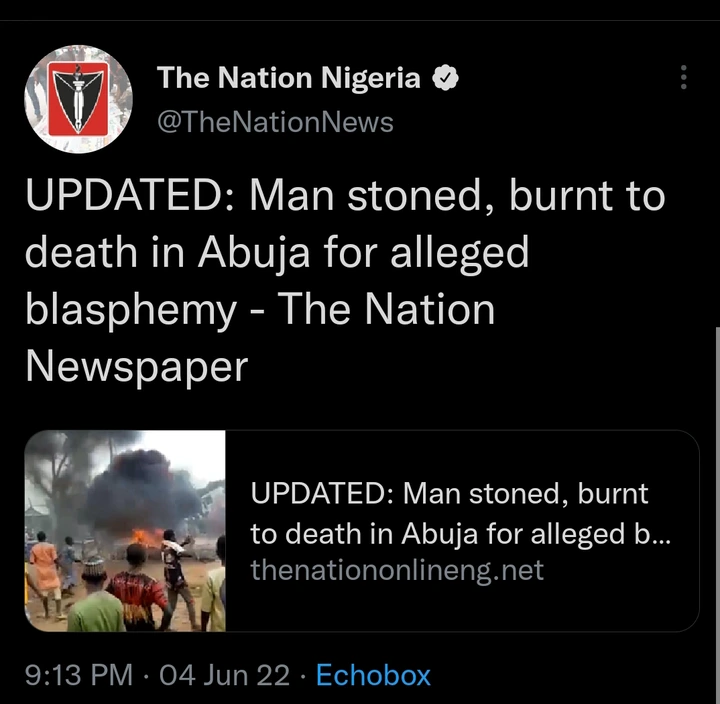This screenshot has height=704, width=720.
Task: Open The Nation Nigeria display name
Action: (x=289, y=79)
